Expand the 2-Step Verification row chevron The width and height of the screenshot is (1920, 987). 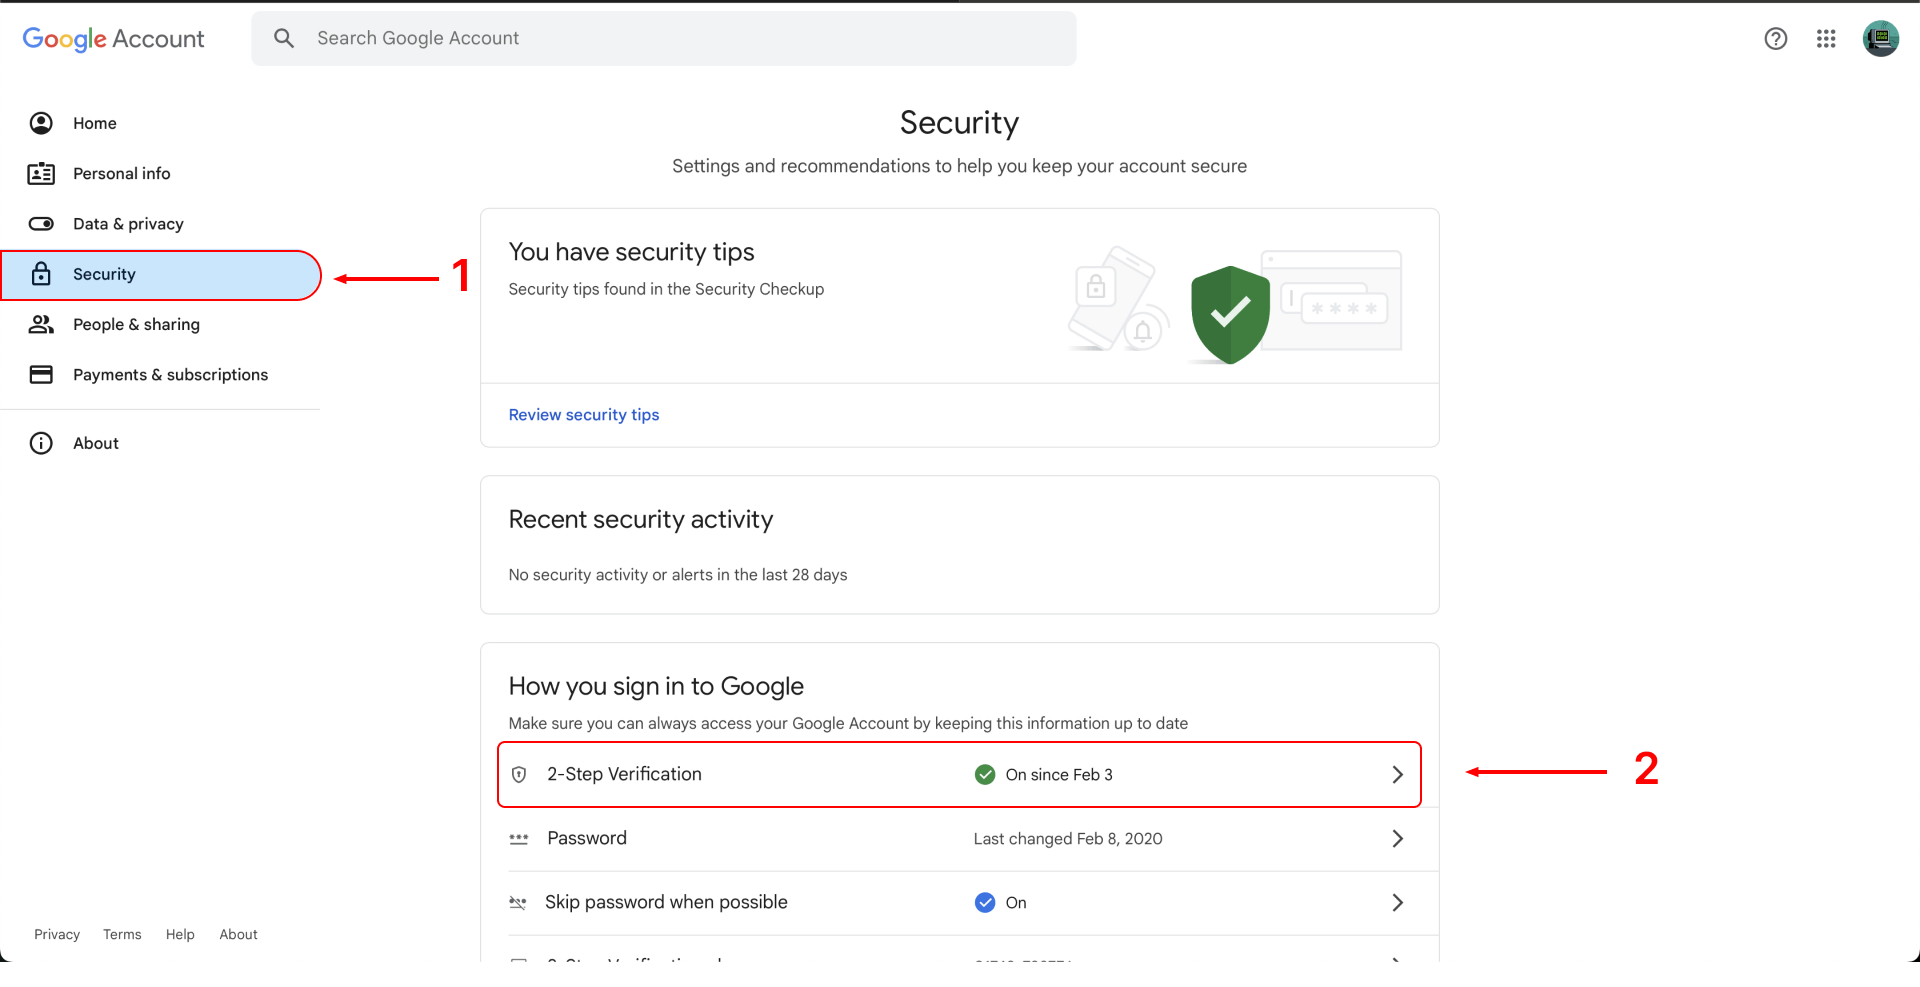[1397, 775]
